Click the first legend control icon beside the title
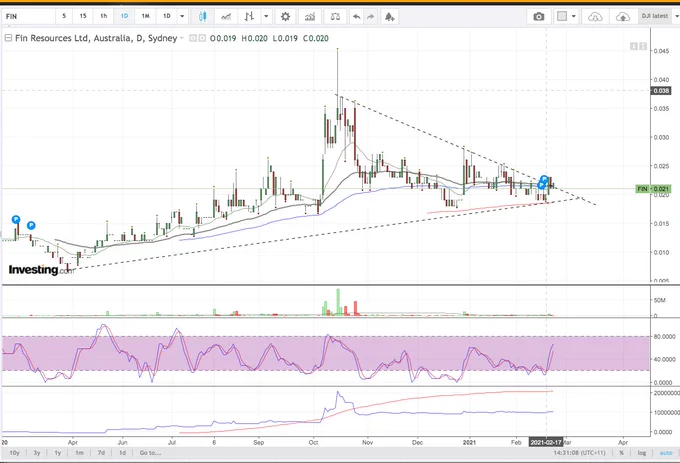680x463 pixels. click(x=193, y=38)
